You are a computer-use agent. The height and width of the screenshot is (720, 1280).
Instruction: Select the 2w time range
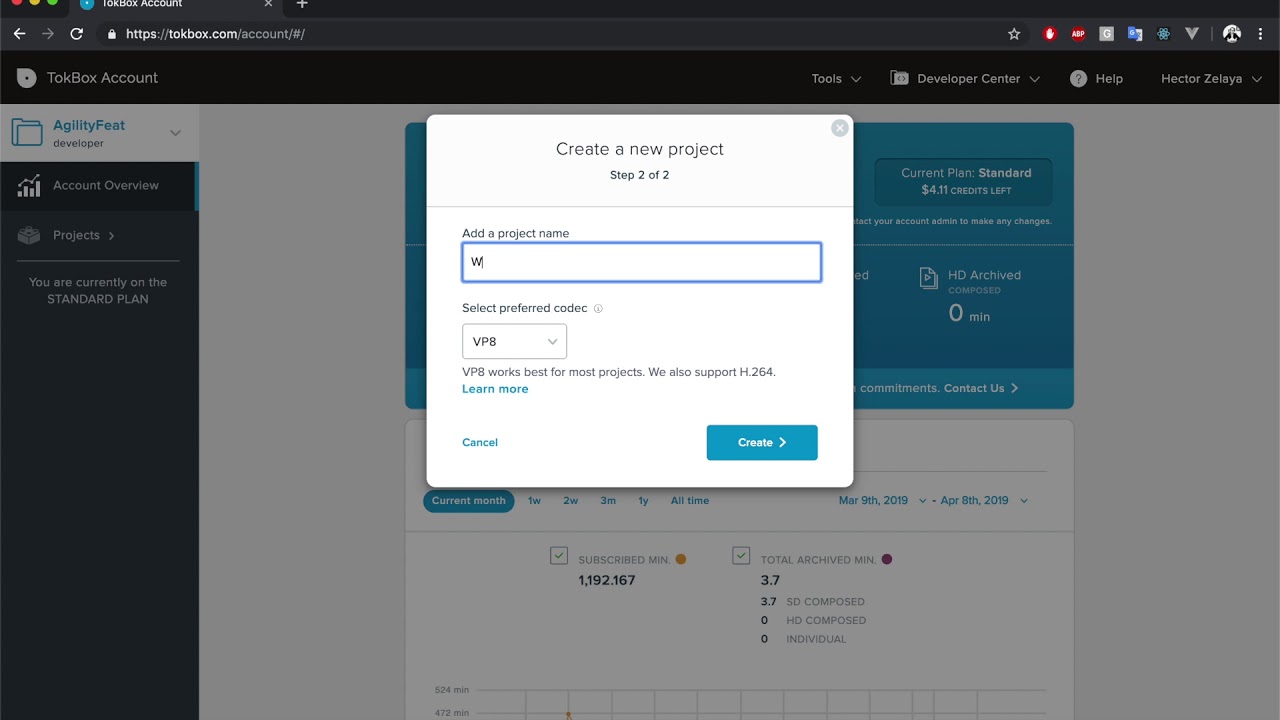tap(570, 501)
